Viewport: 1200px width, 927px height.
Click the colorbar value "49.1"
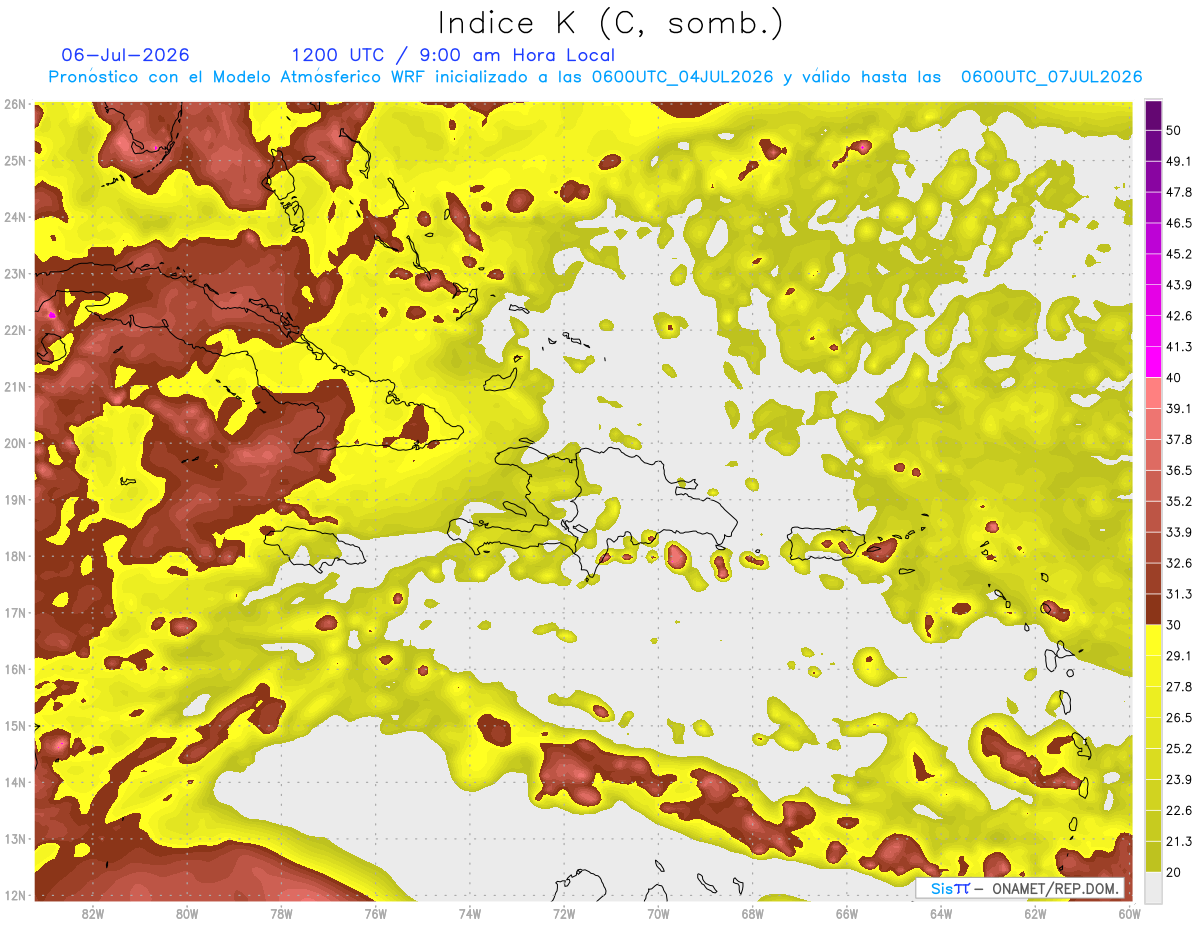[x=1179, y=161]
